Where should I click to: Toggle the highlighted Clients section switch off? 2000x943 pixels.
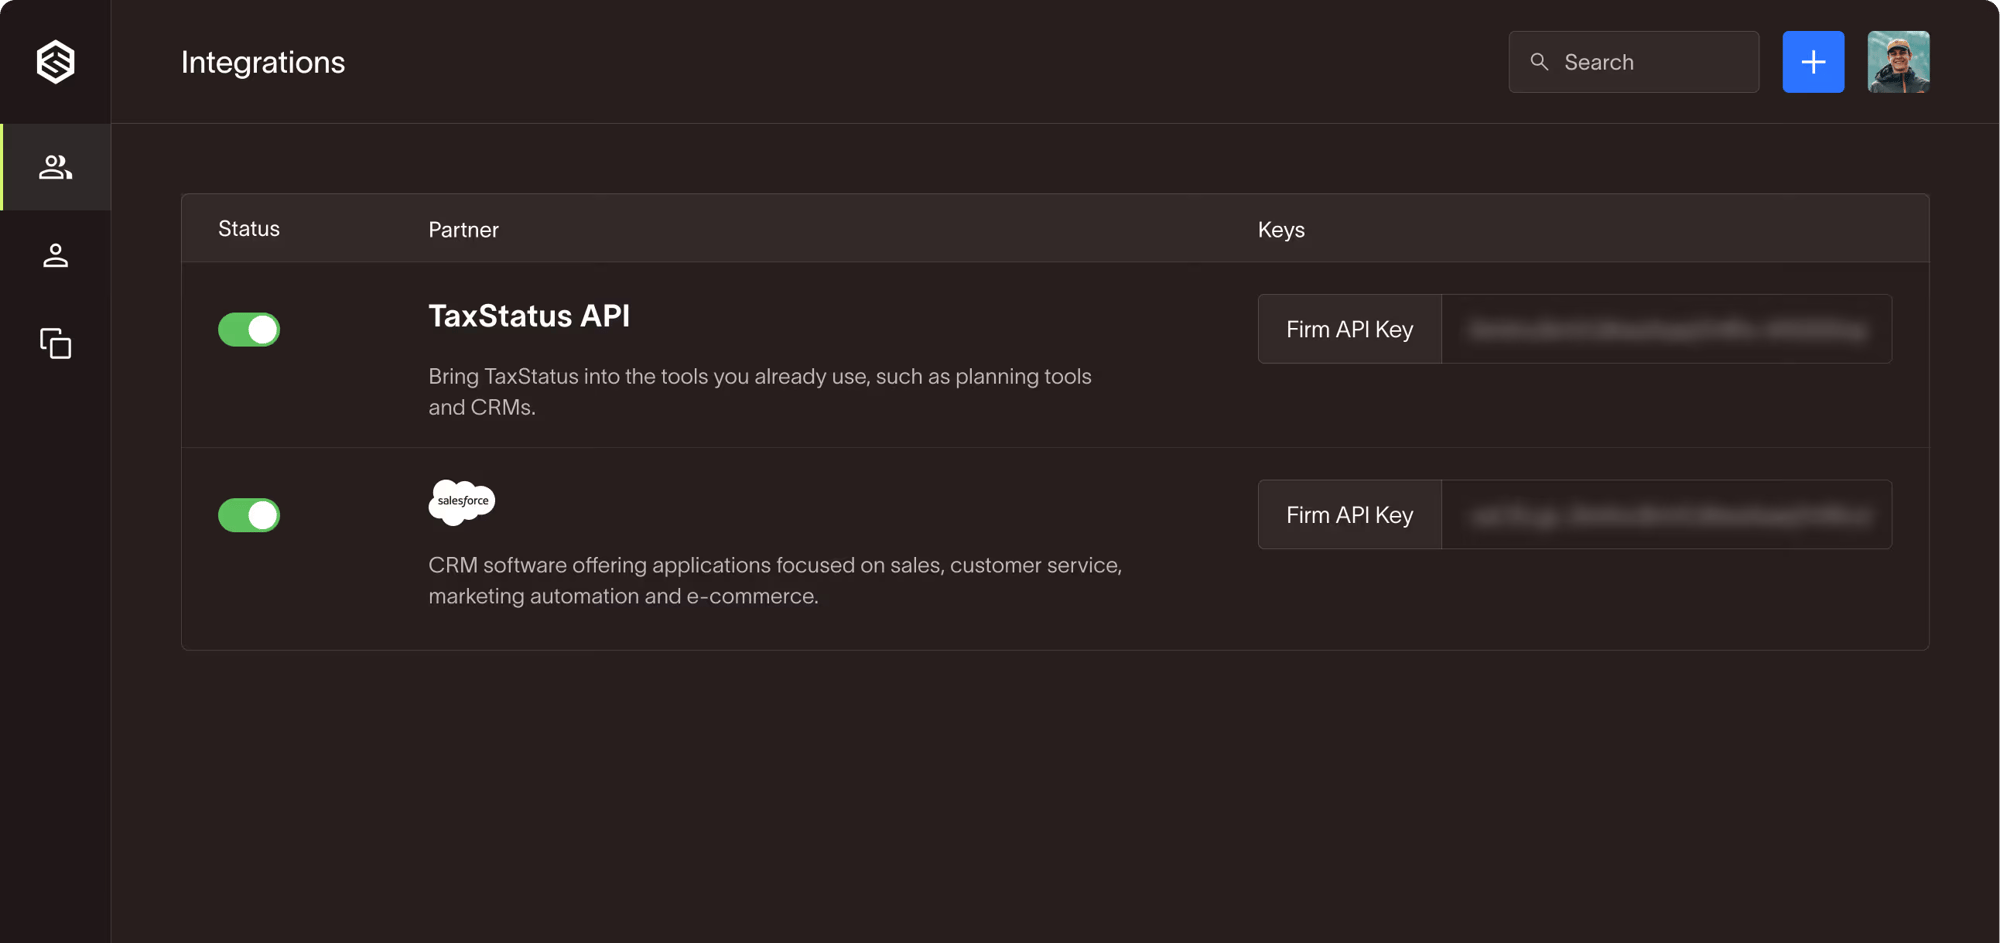[249, 329]
